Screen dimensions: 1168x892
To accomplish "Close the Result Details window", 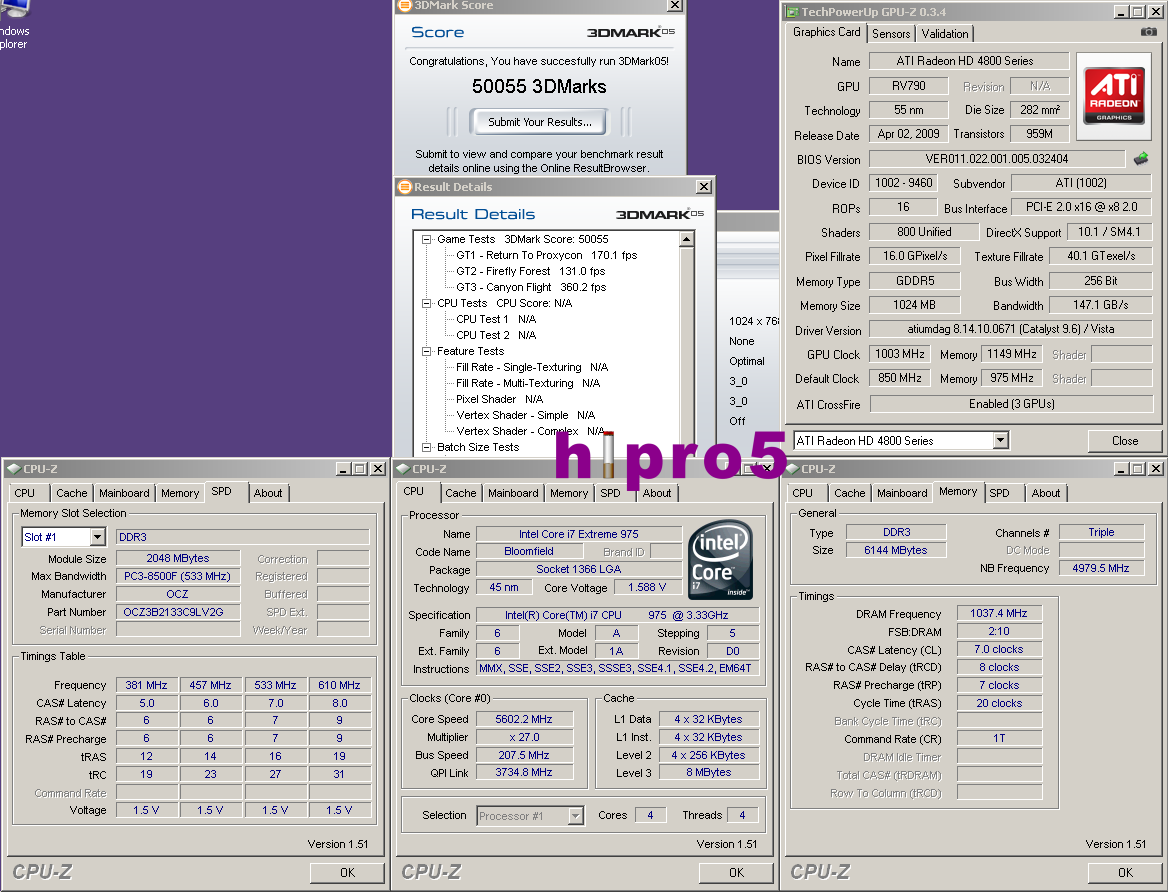I will [703, 187].
